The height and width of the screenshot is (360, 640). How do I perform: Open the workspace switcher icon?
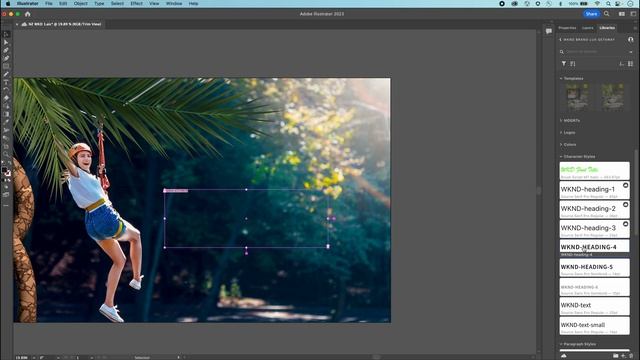point(634,14)
